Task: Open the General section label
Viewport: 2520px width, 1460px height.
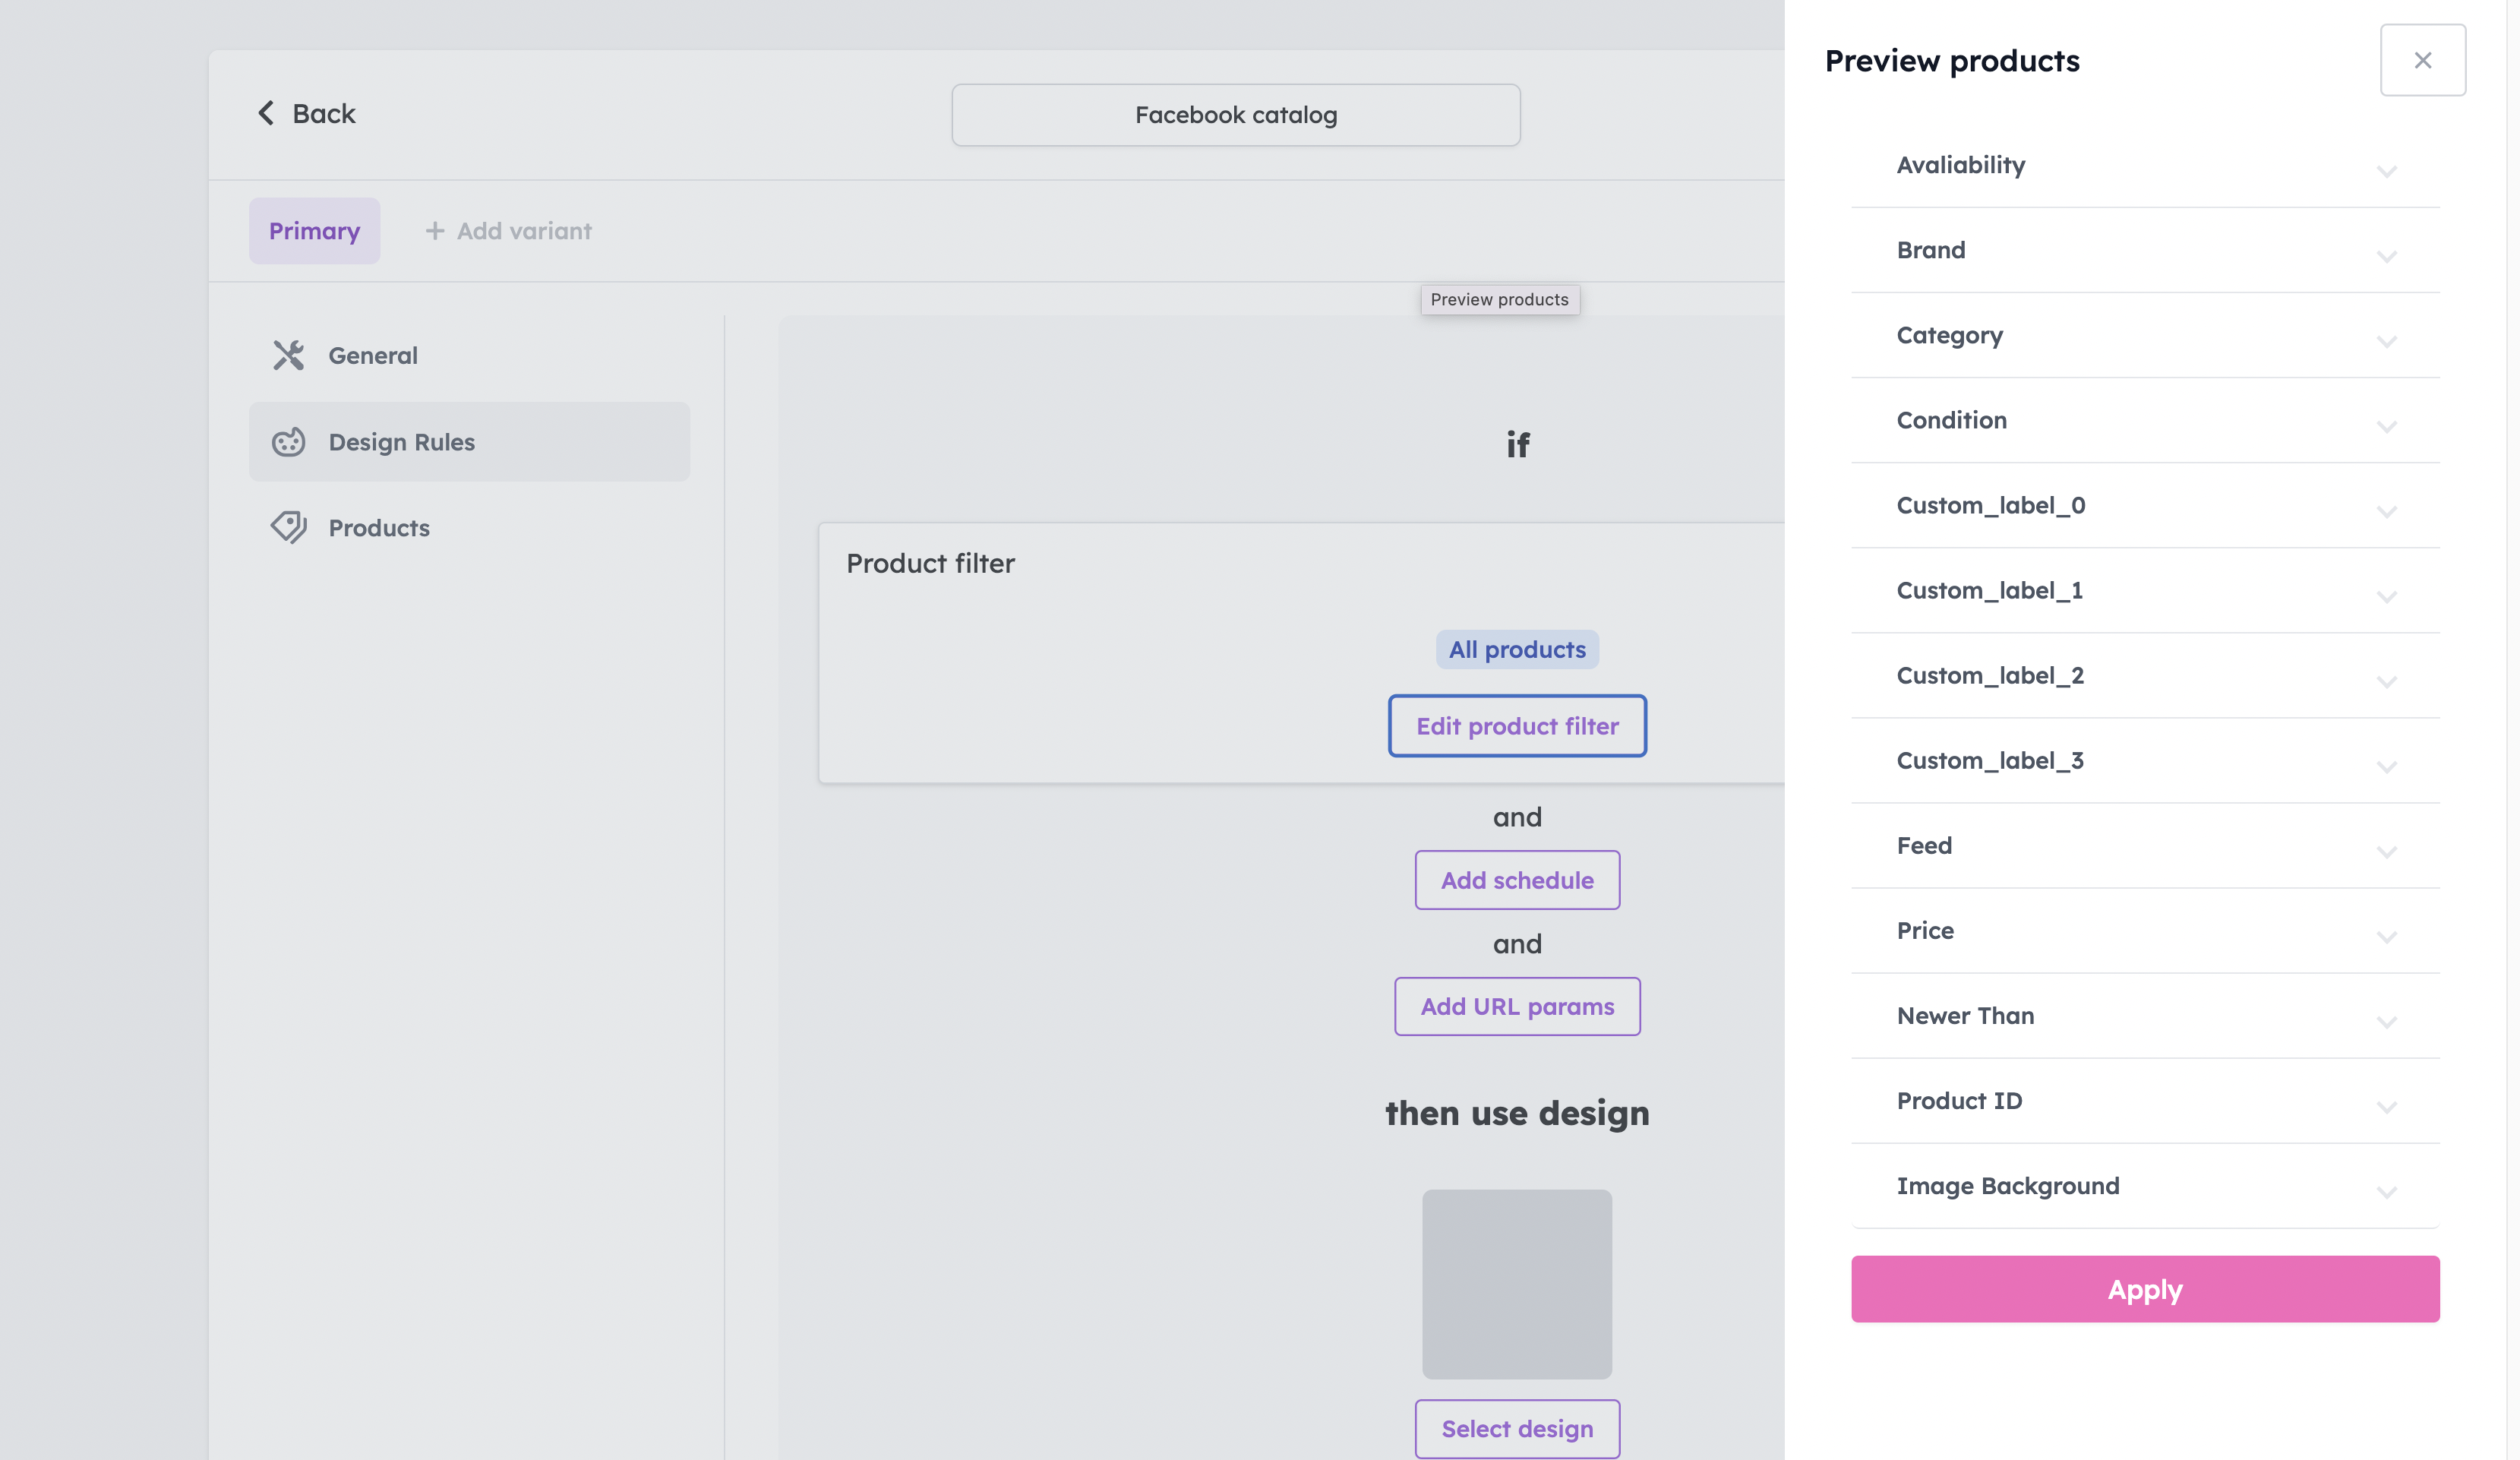Action: tap(373, 355)
